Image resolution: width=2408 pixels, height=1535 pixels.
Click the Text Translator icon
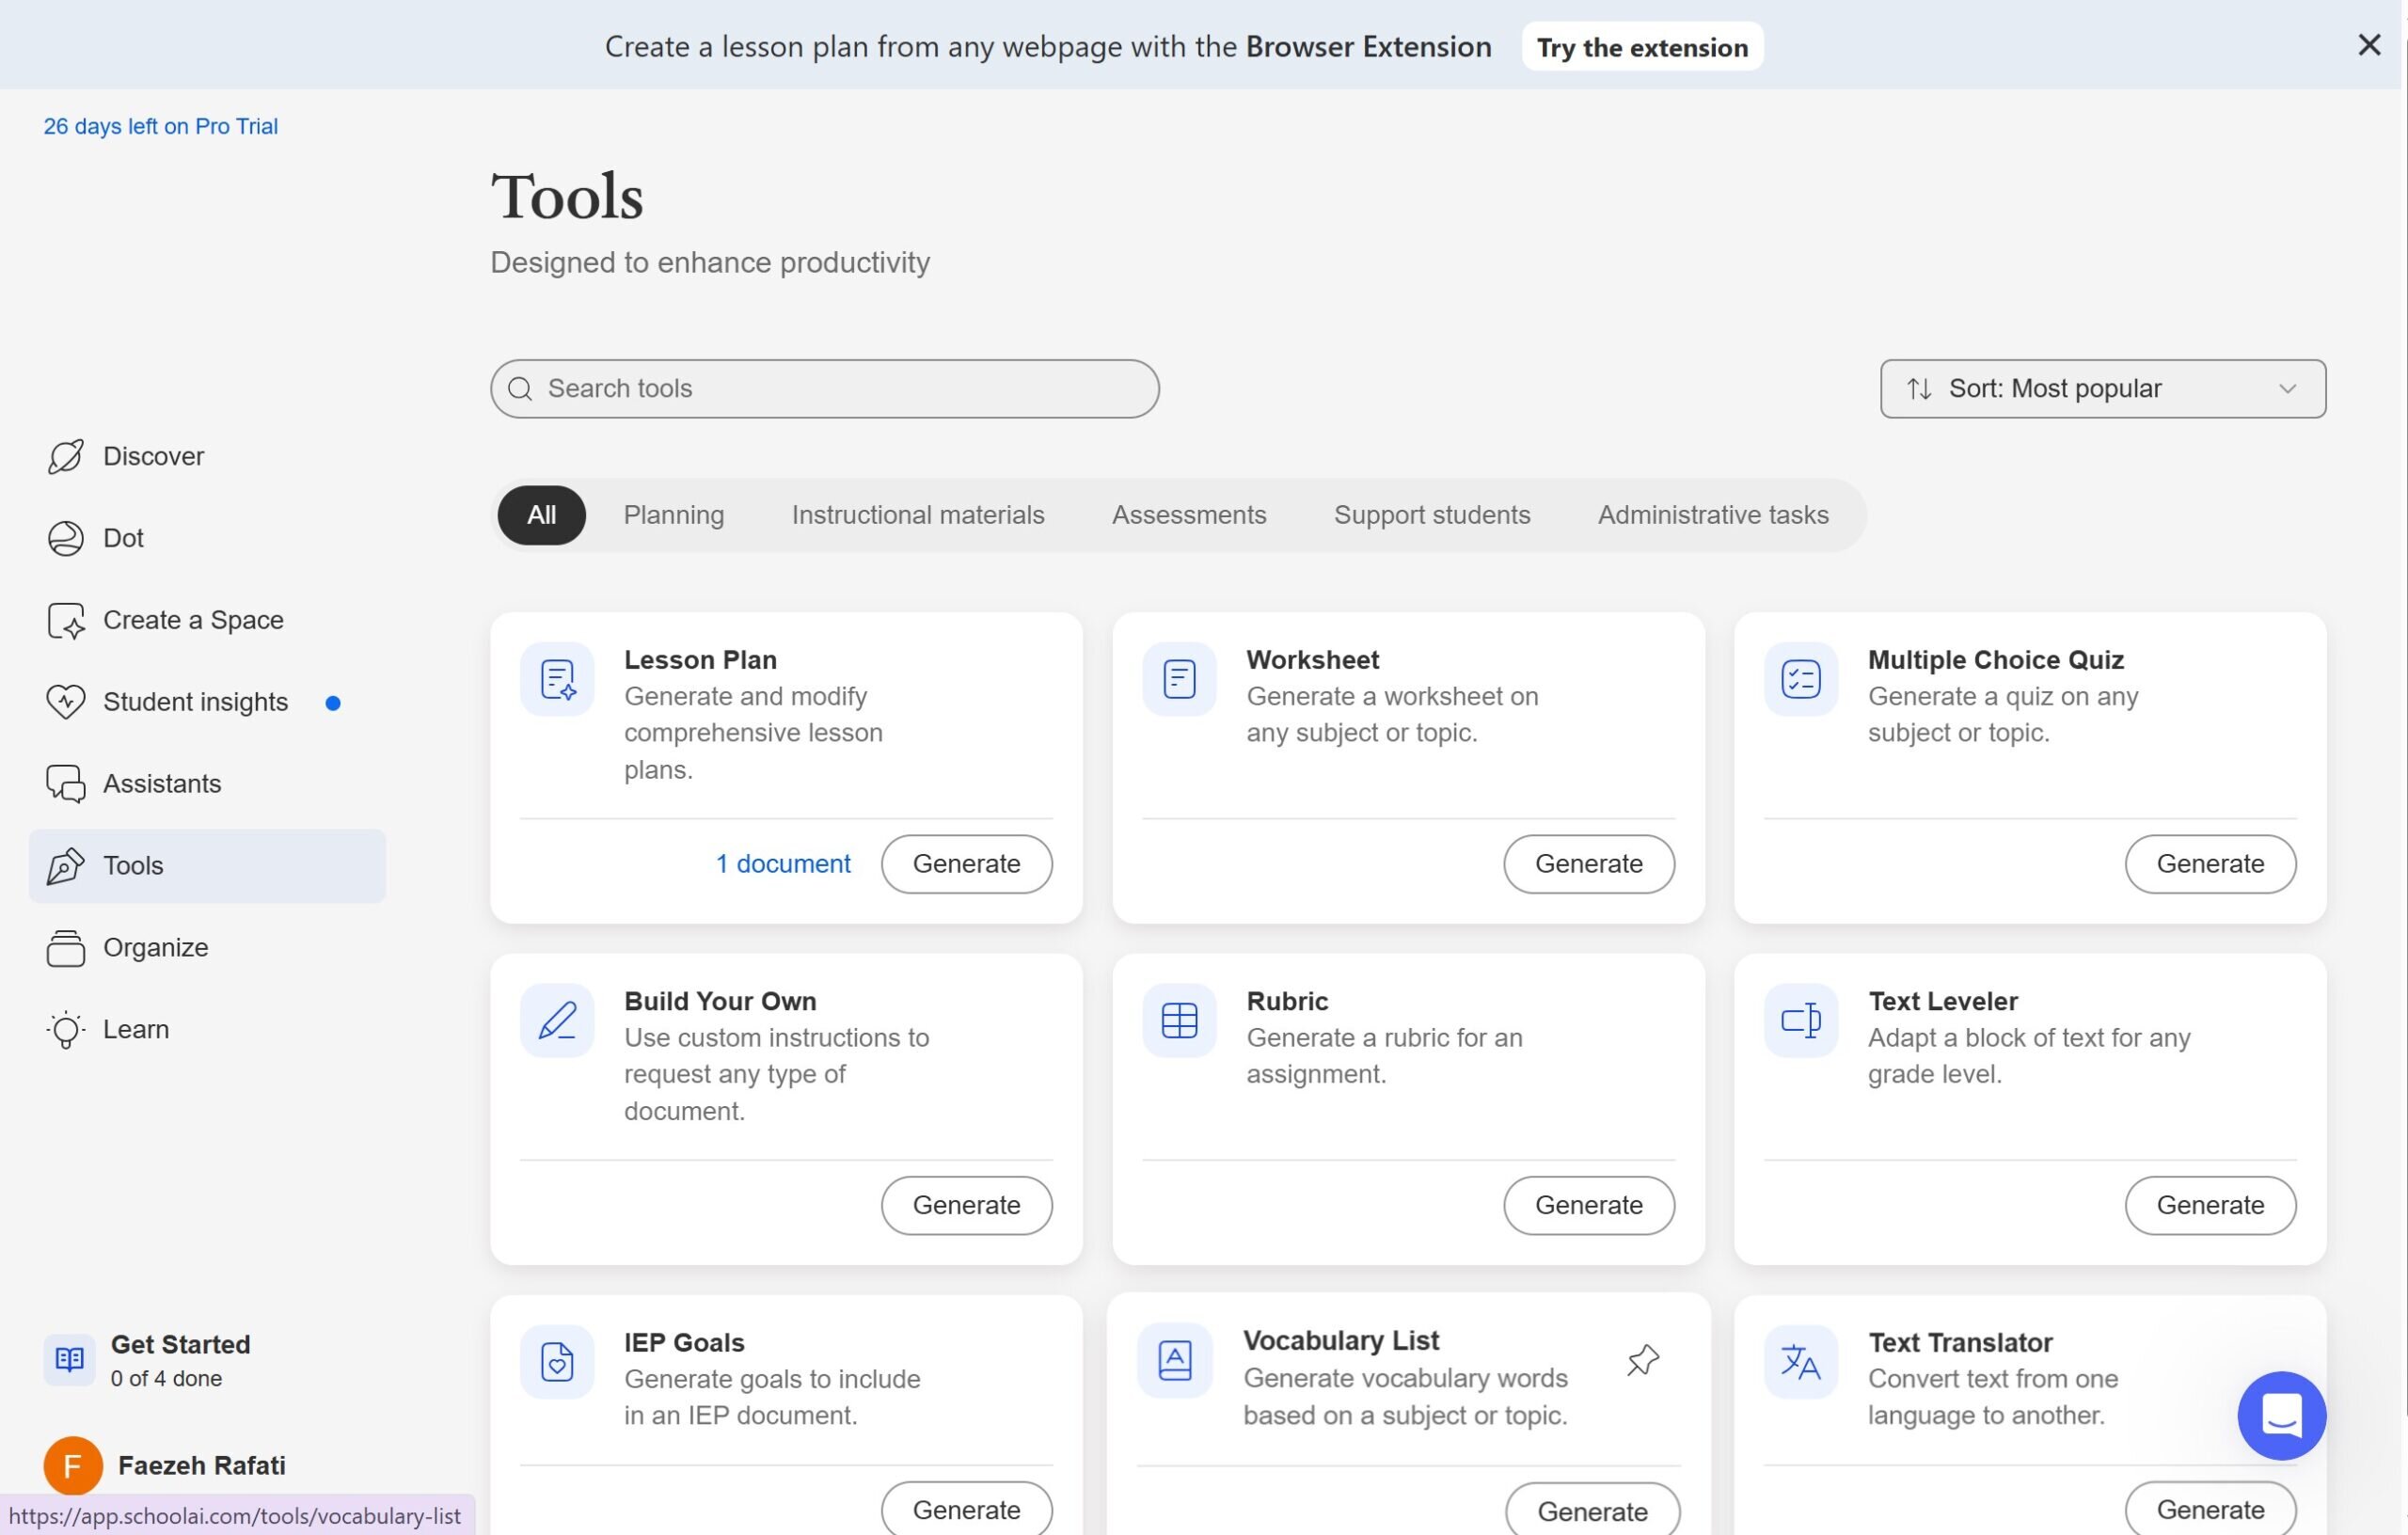1800,1362
